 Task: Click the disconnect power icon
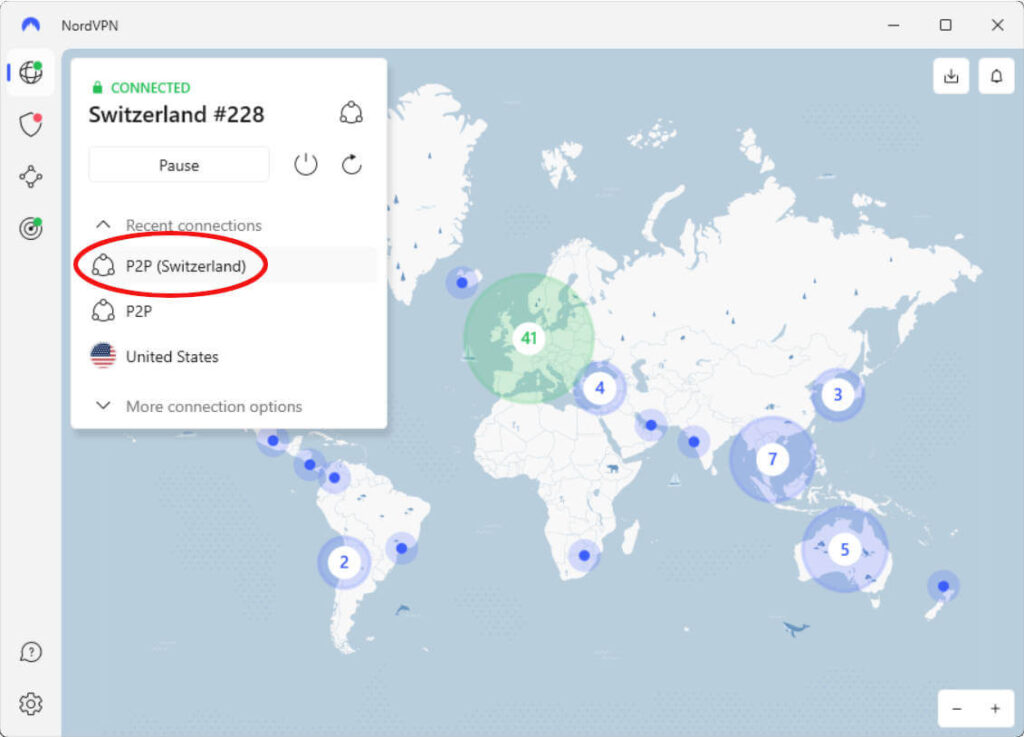click(305, 165)
